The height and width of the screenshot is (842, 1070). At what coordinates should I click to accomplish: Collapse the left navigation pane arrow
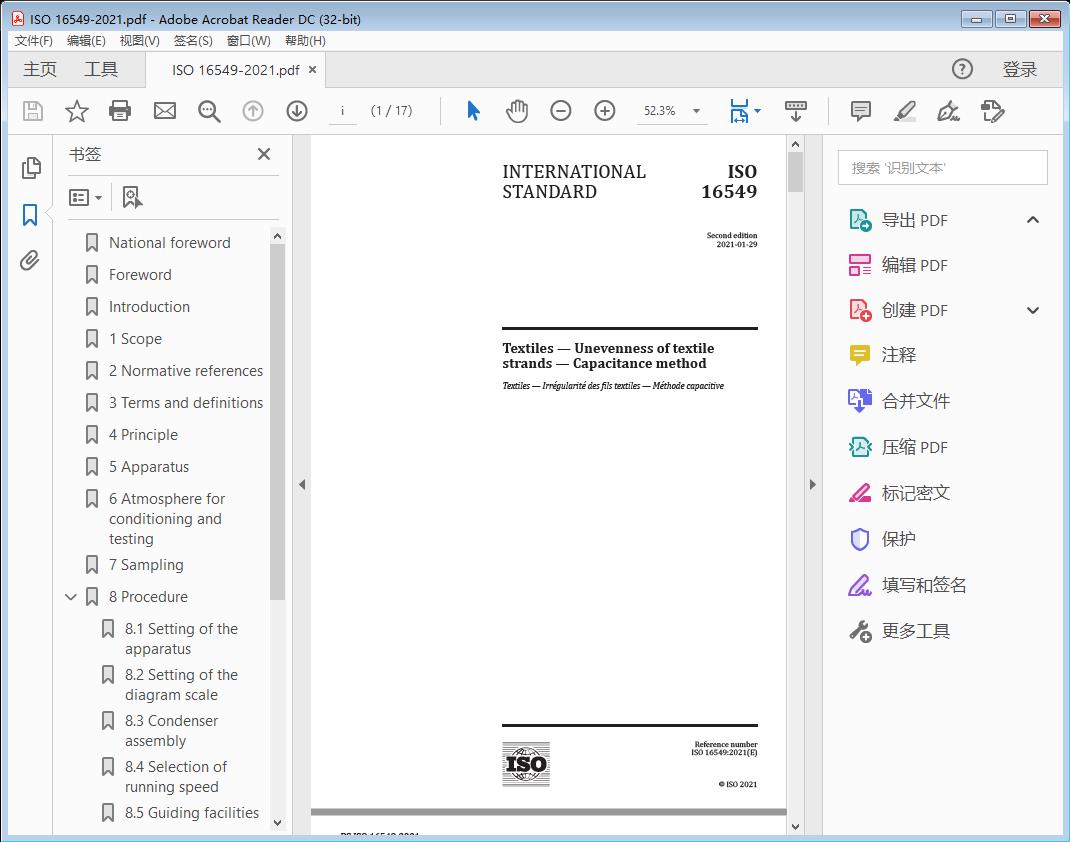tap(301, 485)
